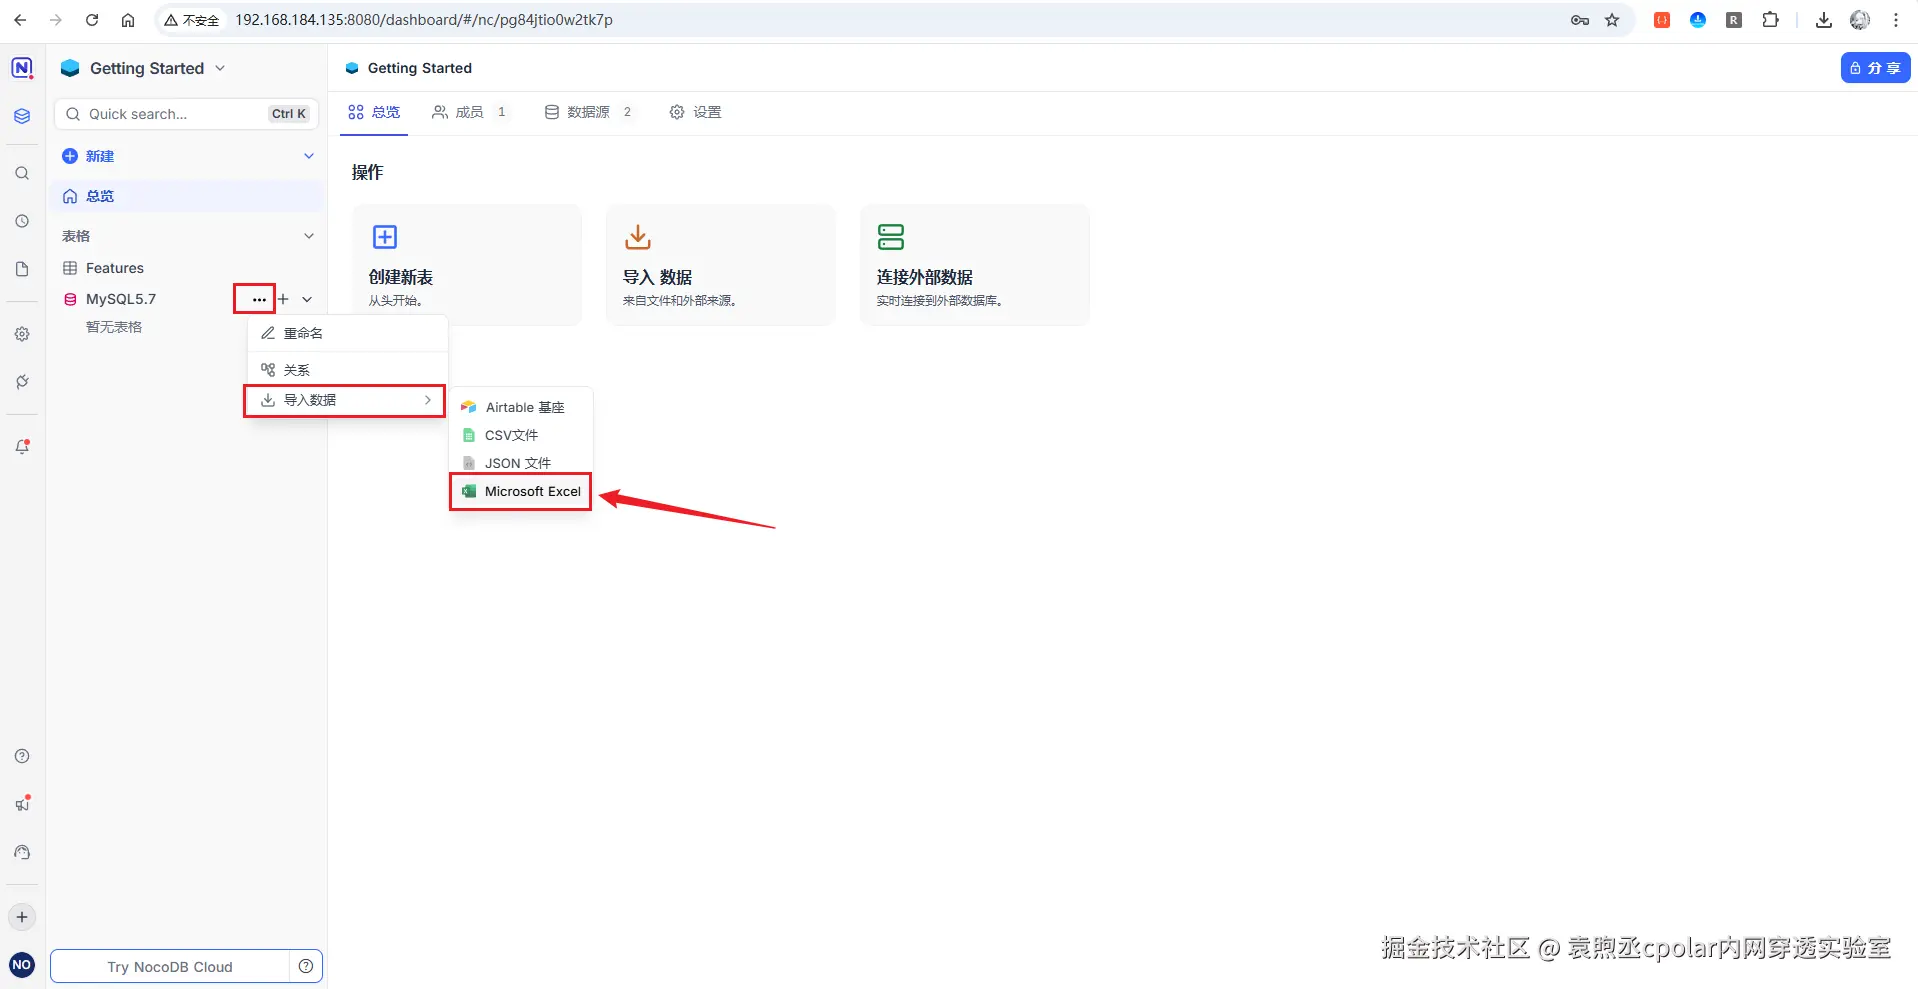Click the browser home icon
This screenshot has width=1918, height=989.
128,20
